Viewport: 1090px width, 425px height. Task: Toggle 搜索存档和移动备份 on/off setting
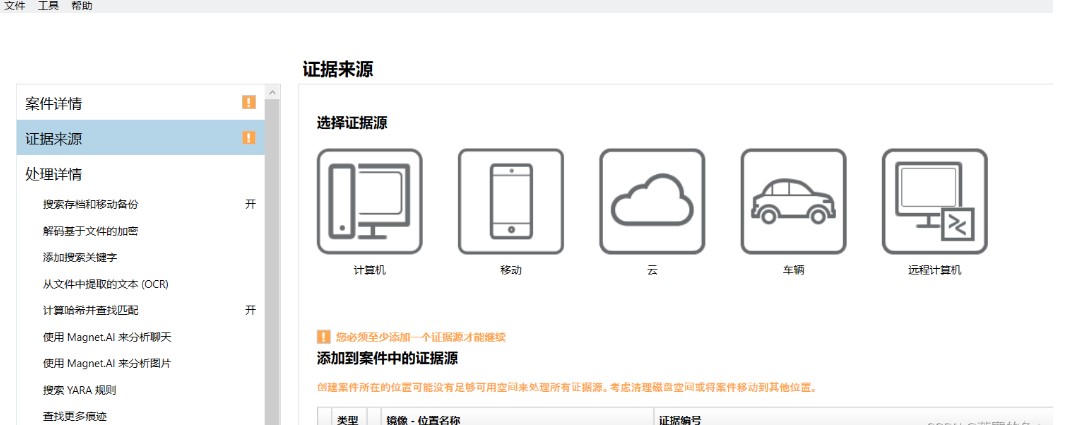(x=250, y=204)
